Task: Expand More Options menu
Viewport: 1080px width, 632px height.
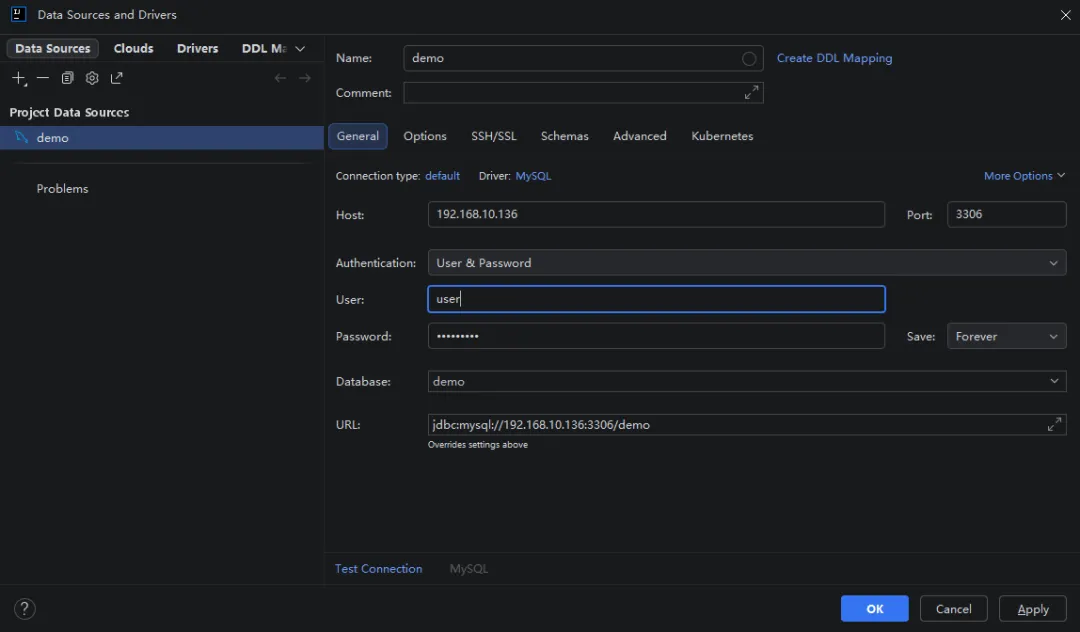Action: pos(1024,176)
